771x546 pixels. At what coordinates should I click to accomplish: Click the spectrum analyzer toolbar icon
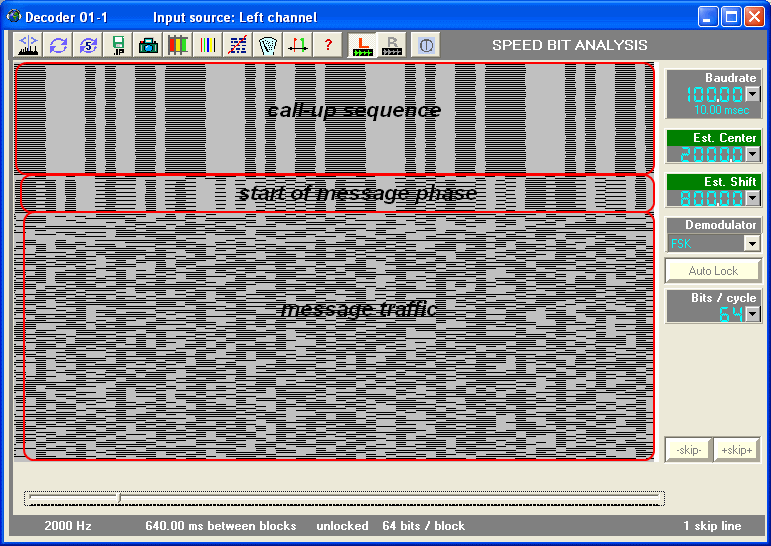(x=28, y=45)
